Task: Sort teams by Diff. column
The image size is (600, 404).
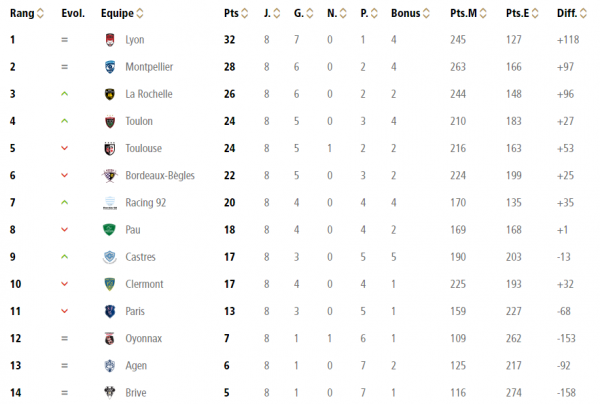Action: 583,13
